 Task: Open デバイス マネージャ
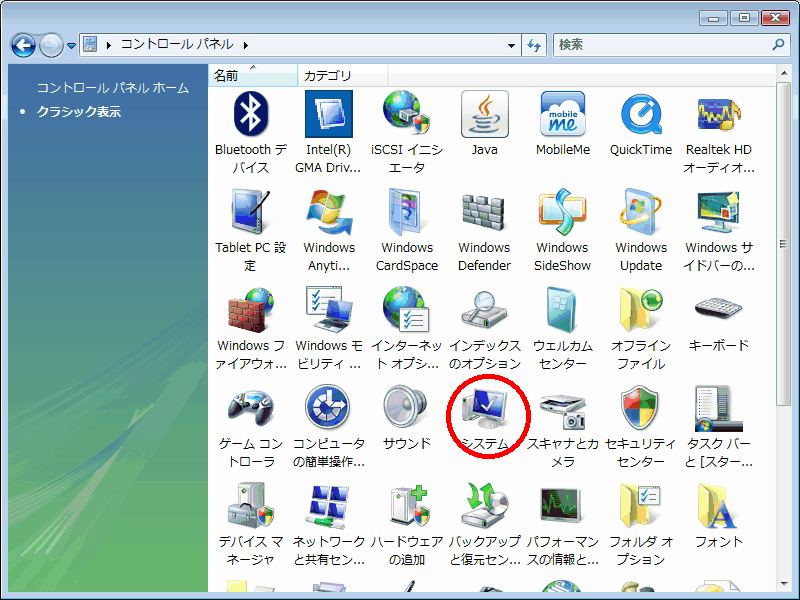tap(251, 524)
